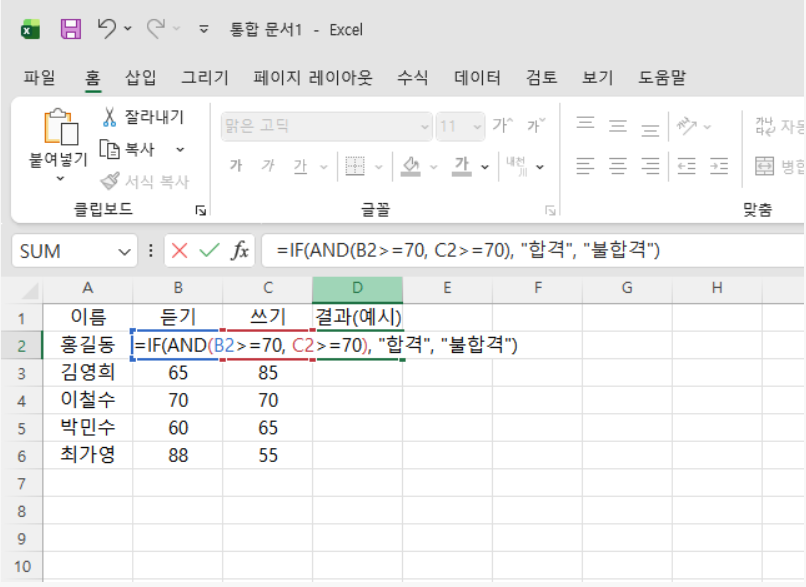
Task: Toggle underline (가) formatting button
Action: click(x=299, y=166)
